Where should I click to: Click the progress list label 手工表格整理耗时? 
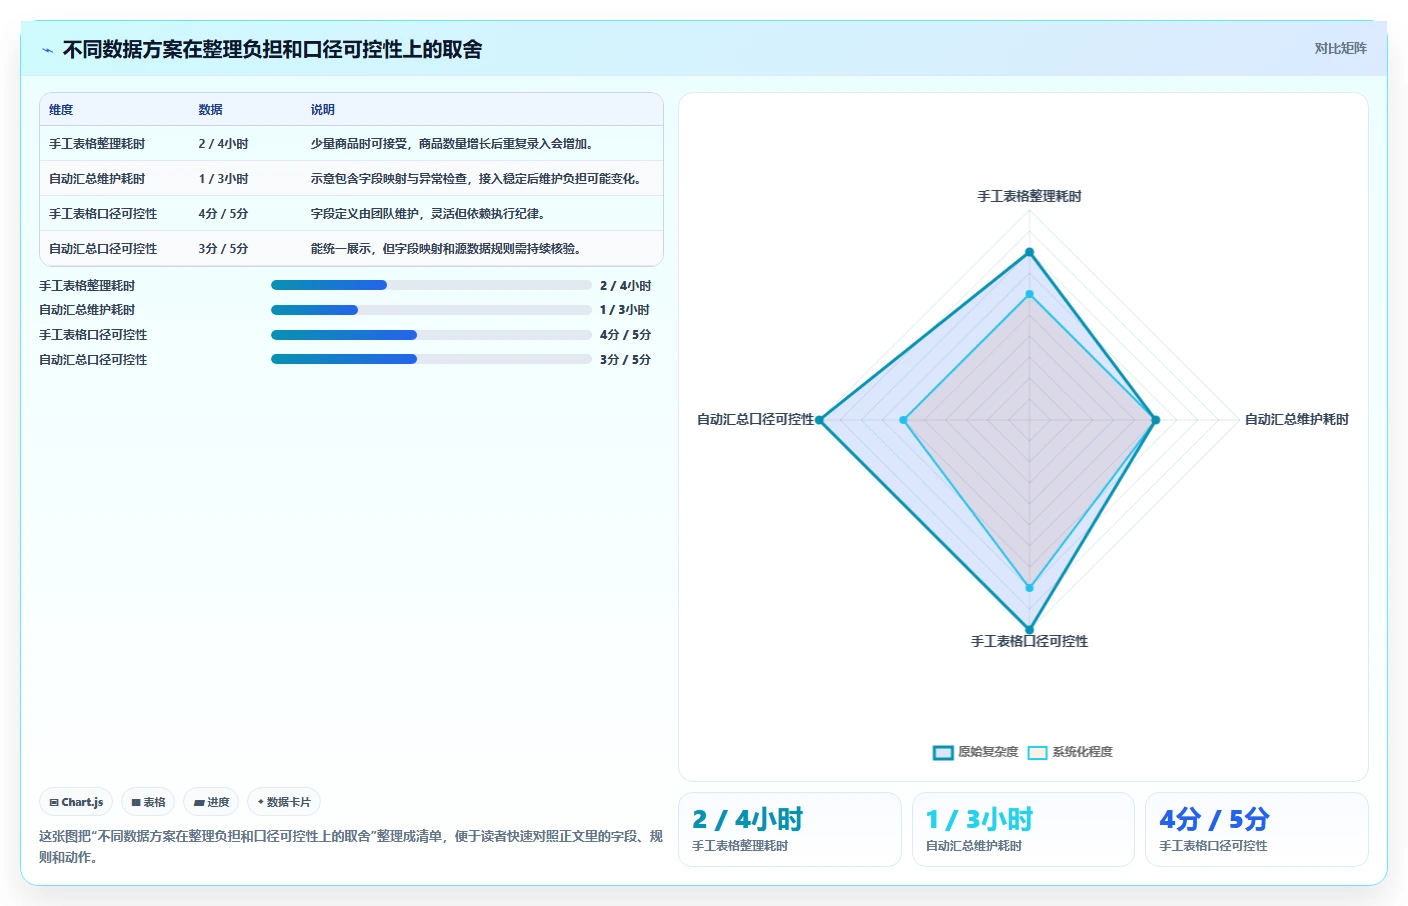pyautogui.click(x=87, y=286)
